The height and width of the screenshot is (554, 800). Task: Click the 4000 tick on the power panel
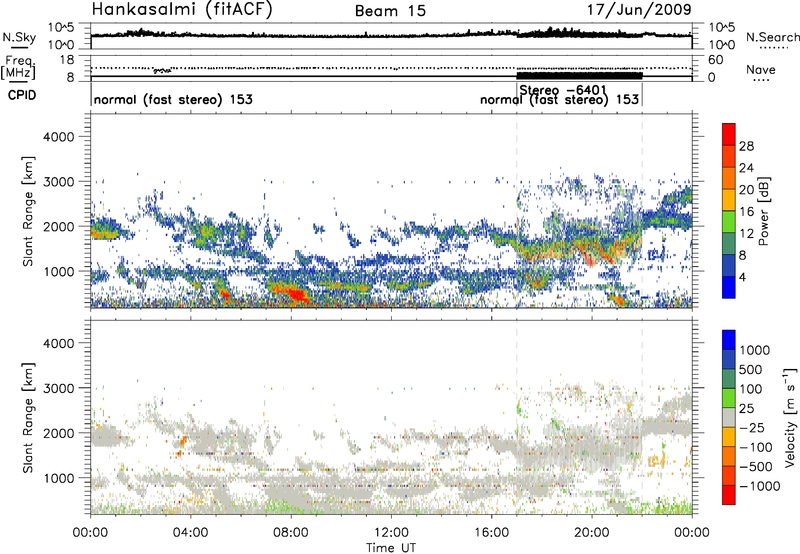click(x=58, y=137)
